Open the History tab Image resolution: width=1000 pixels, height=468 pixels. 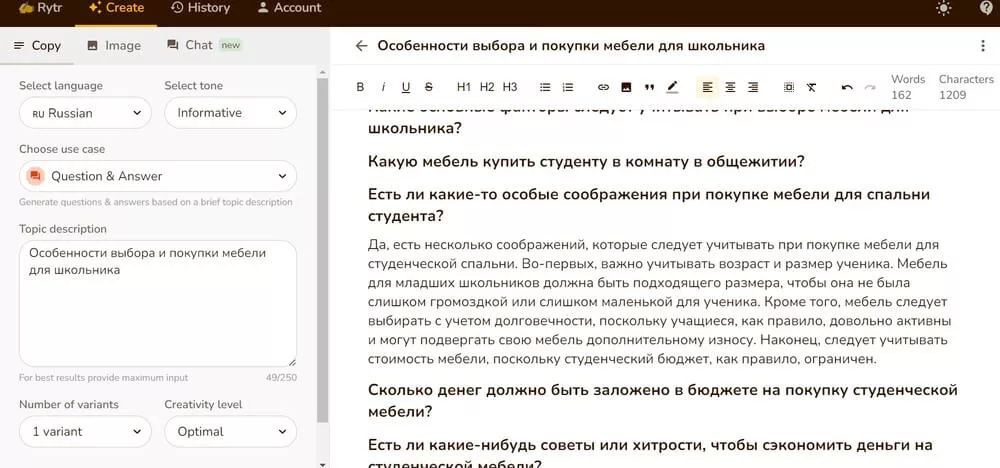pos(200,8)
